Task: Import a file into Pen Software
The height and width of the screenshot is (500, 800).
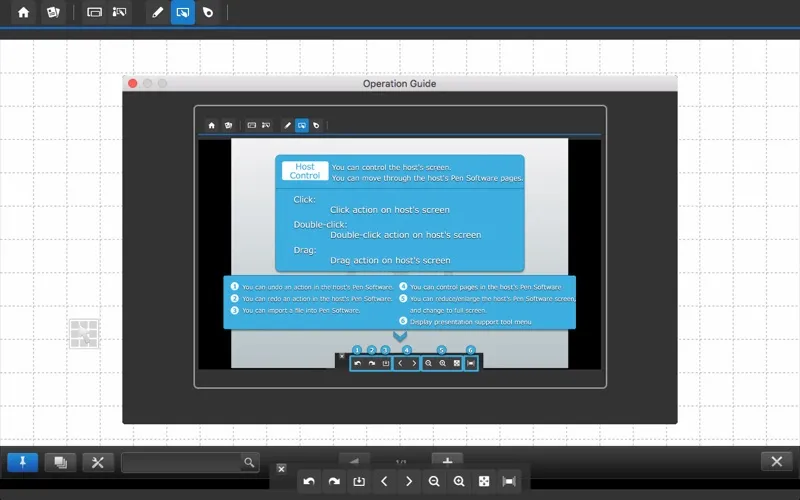Action: point(359,482)
